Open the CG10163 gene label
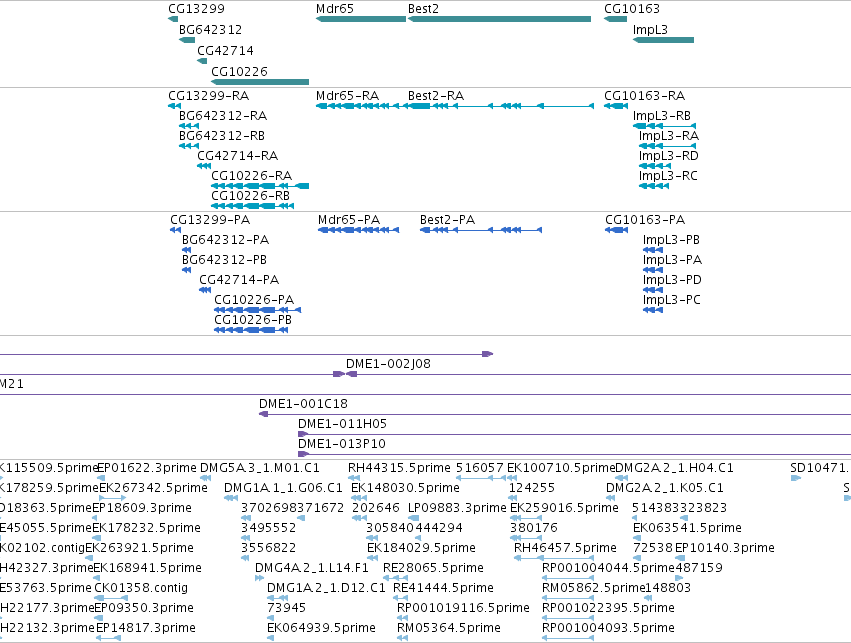 [632, 9]
